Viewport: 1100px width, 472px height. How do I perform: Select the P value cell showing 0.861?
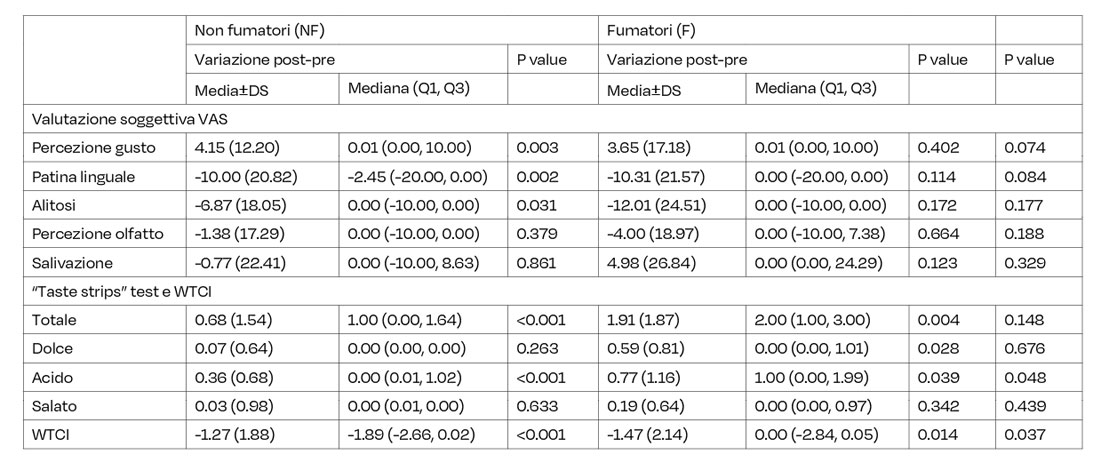point(537,263)
